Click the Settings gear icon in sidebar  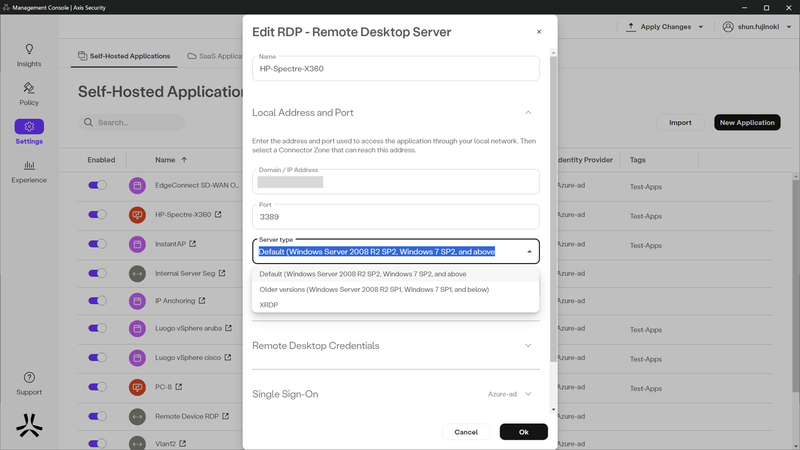29,127
